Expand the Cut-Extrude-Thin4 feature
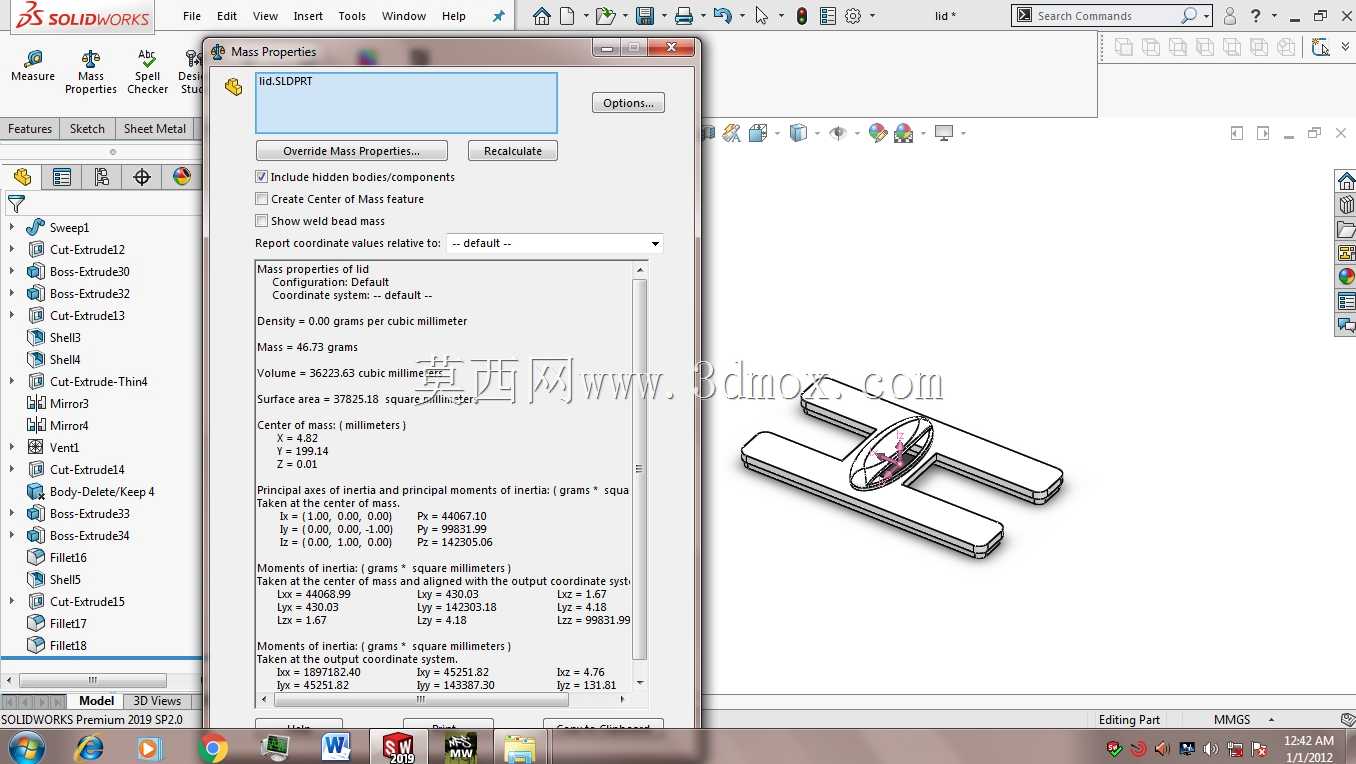 [x=12, y=382]
